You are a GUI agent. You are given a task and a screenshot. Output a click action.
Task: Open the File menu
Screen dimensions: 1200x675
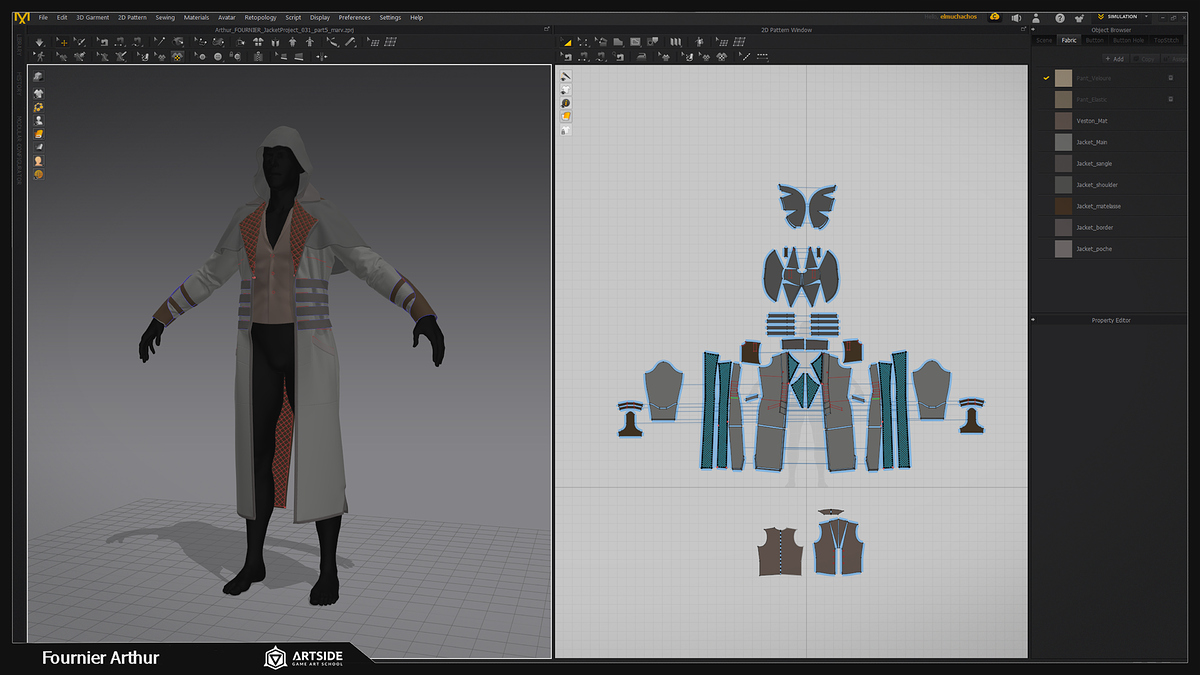coord(43,17)
